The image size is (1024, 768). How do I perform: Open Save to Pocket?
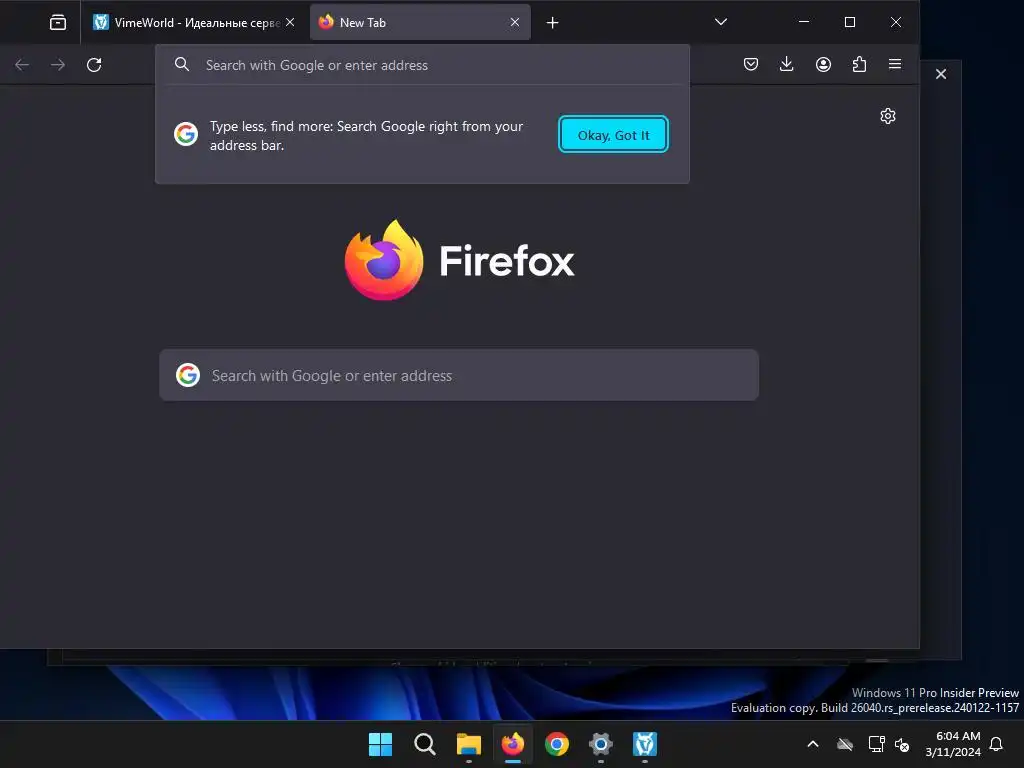point(751,64)
